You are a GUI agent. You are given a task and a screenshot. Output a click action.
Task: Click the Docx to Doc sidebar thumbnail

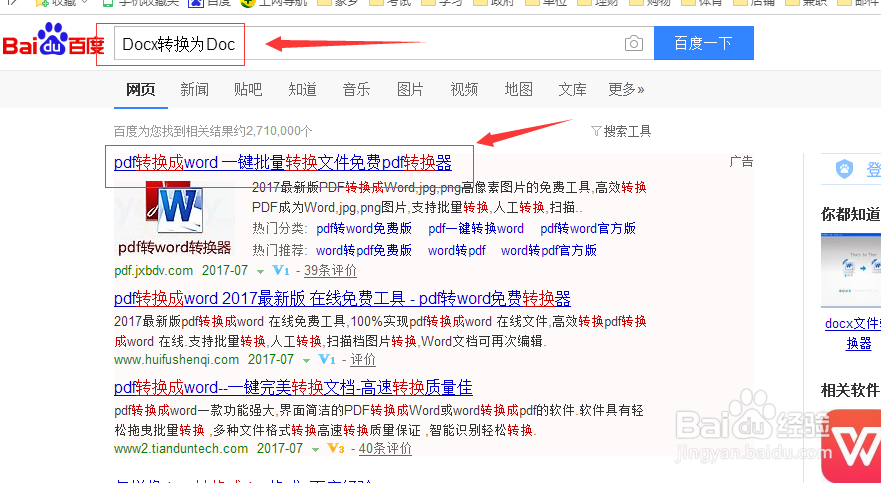(x=851, y=271)
